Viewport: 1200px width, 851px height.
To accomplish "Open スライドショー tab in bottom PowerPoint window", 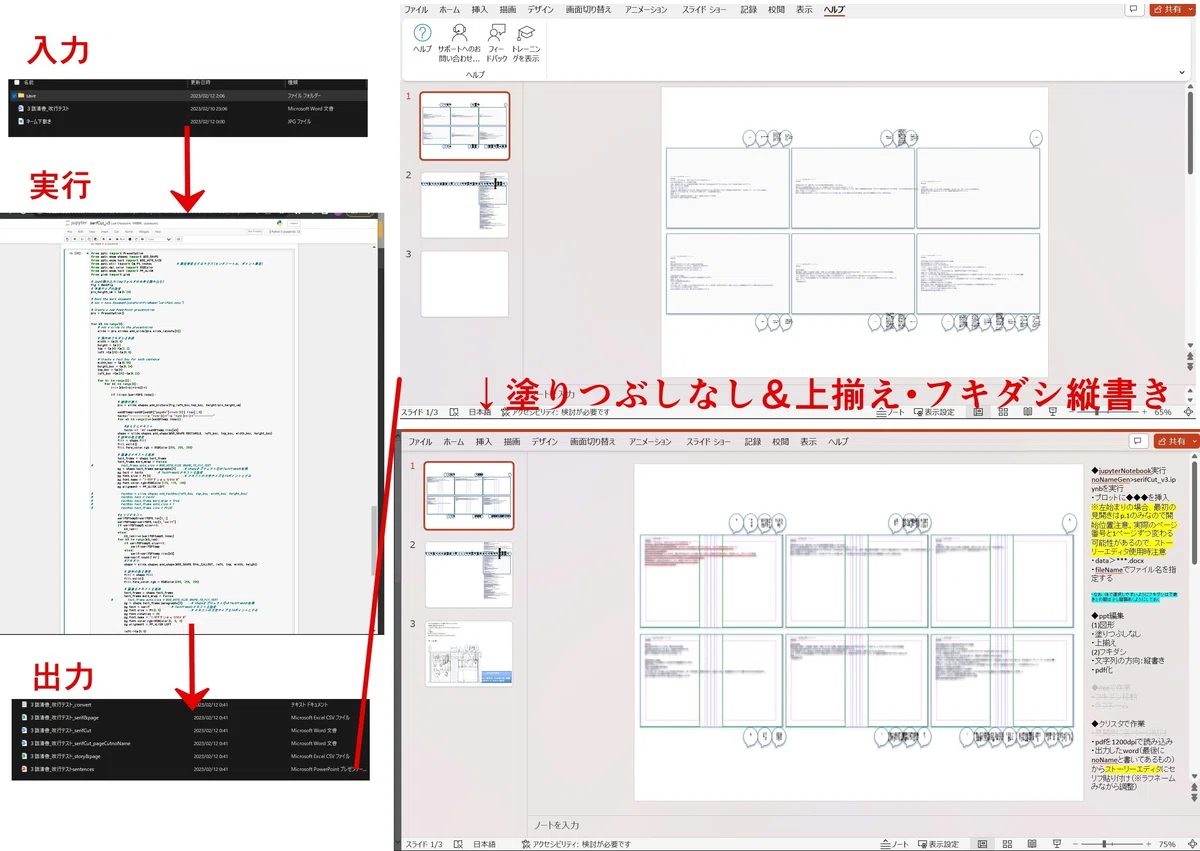I will click(706, 441).
